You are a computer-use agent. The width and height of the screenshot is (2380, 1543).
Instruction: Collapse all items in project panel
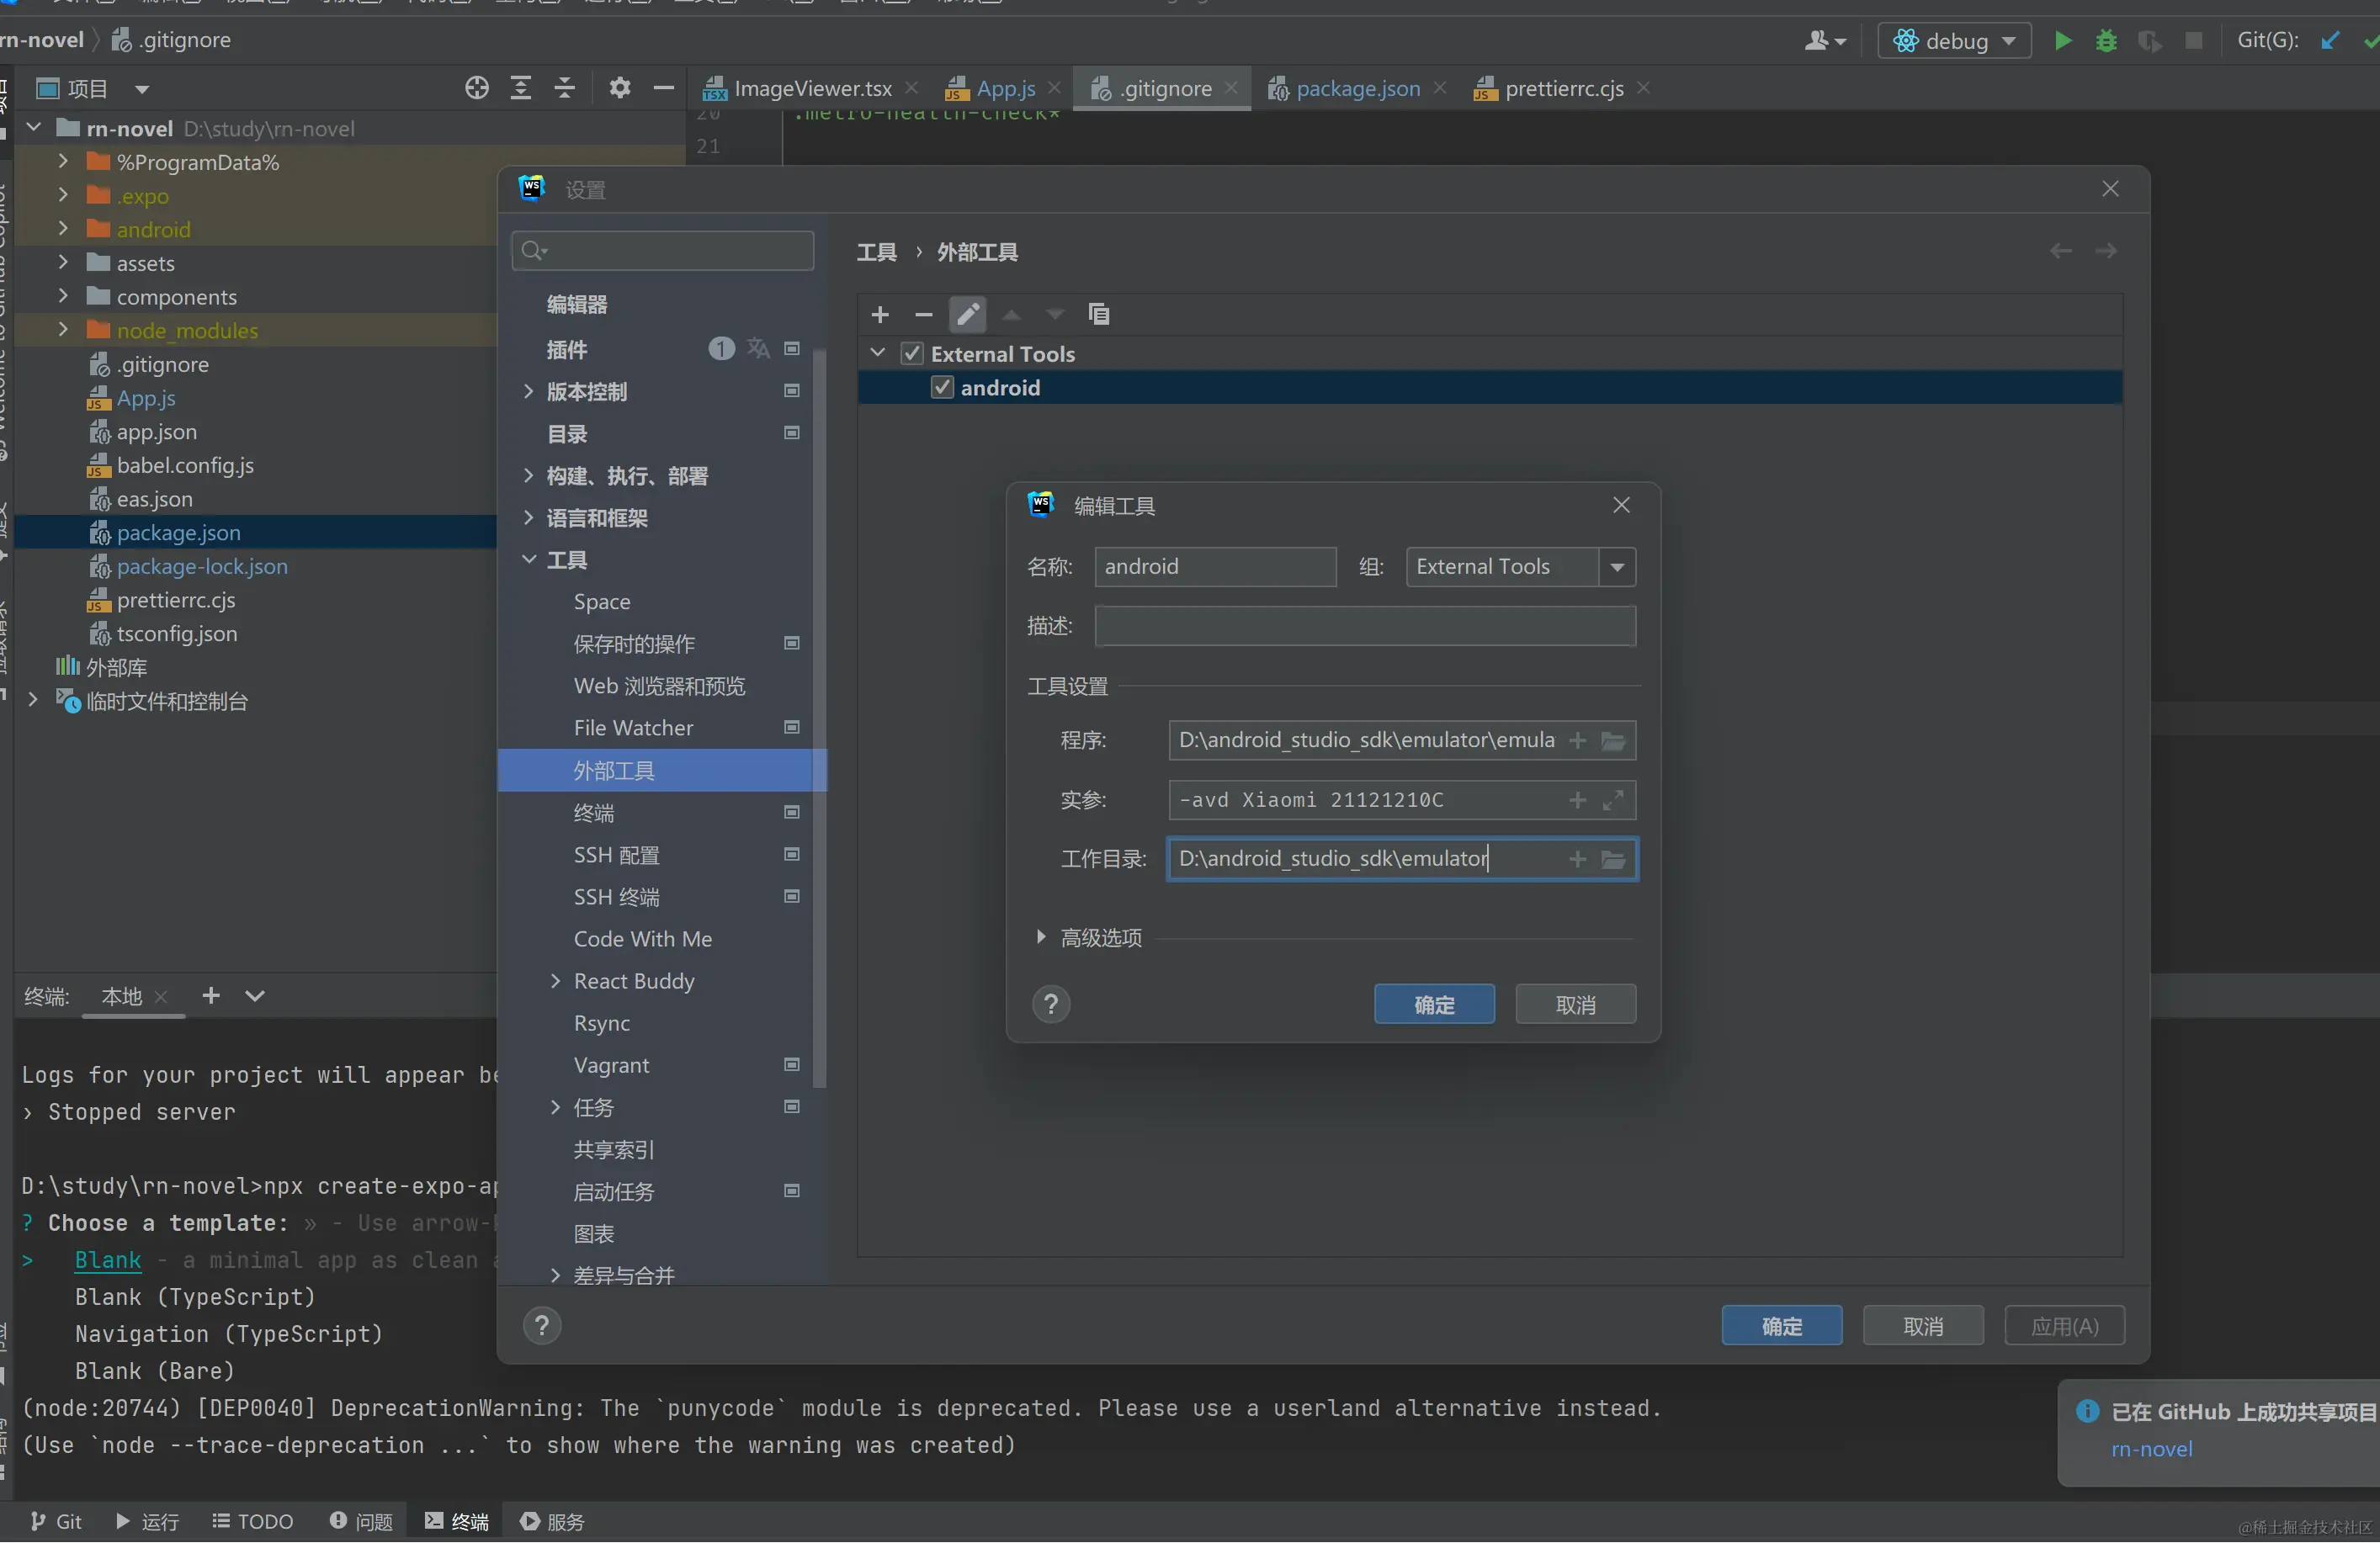(x=565, y=88)
